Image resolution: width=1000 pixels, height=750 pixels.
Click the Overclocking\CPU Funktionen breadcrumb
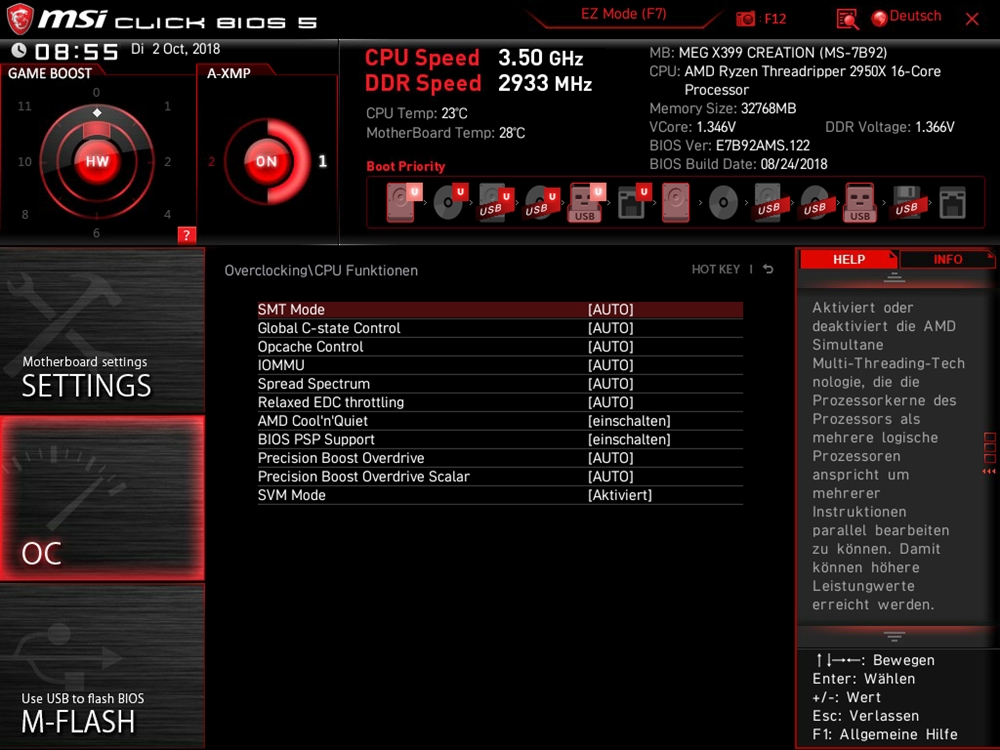tap(321, 270)
